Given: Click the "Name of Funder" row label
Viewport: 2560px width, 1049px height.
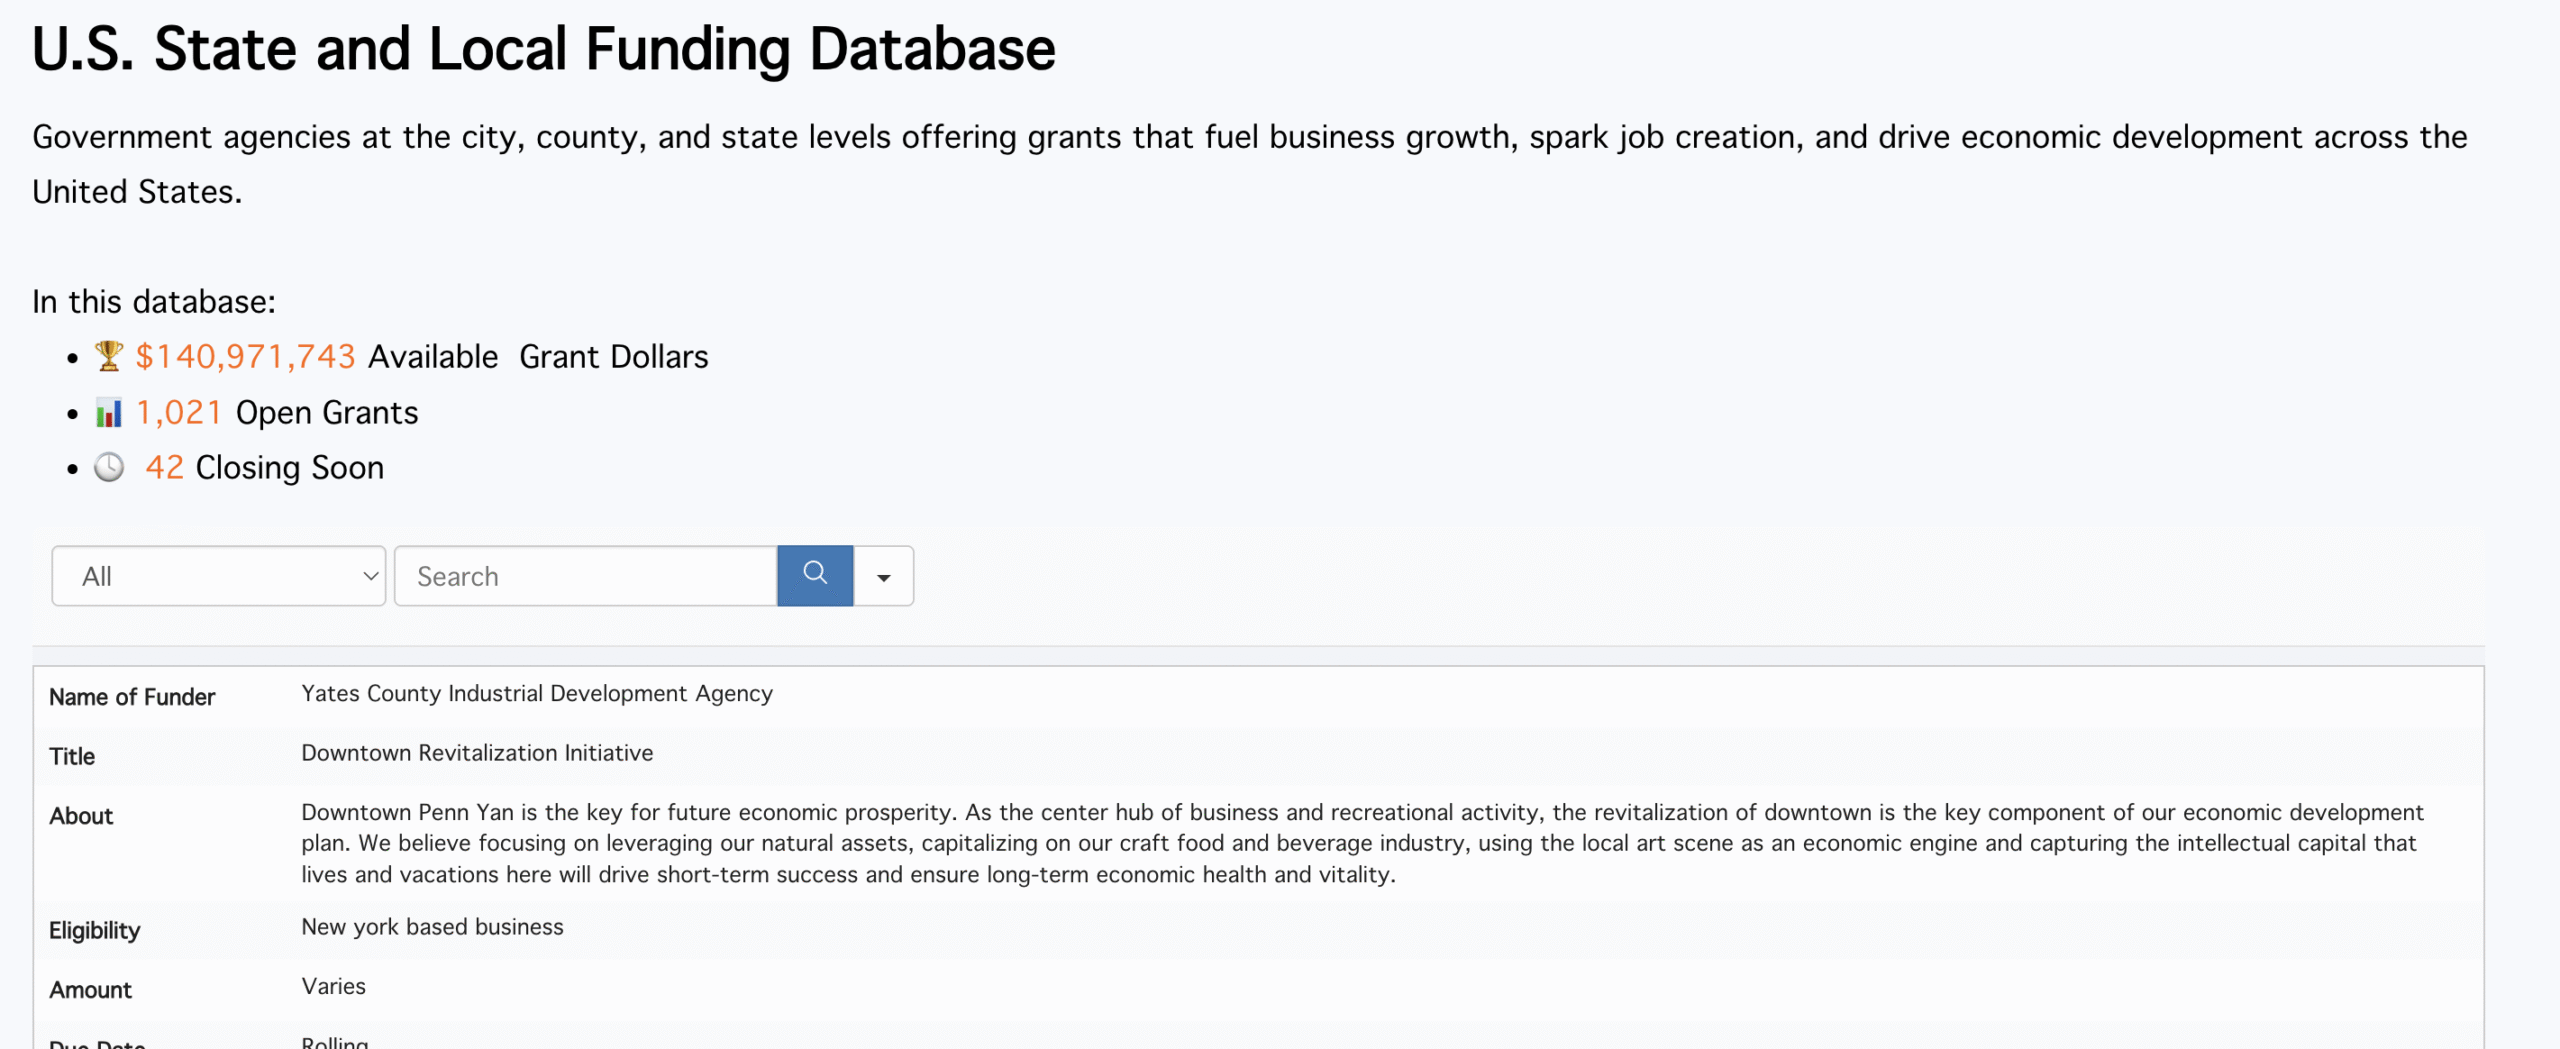Looking at the screenshot, I should (132, 697).
